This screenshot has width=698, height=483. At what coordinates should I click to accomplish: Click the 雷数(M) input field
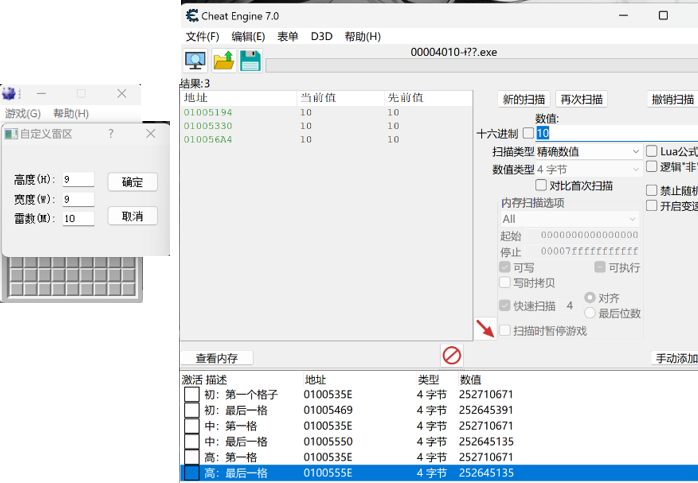coord(78,219)
